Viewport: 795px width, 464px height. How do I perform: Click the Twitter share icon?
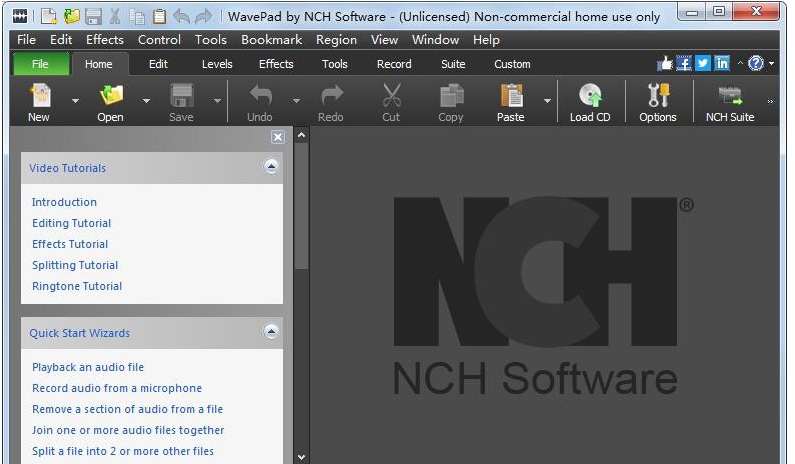[x=703, y=63]
